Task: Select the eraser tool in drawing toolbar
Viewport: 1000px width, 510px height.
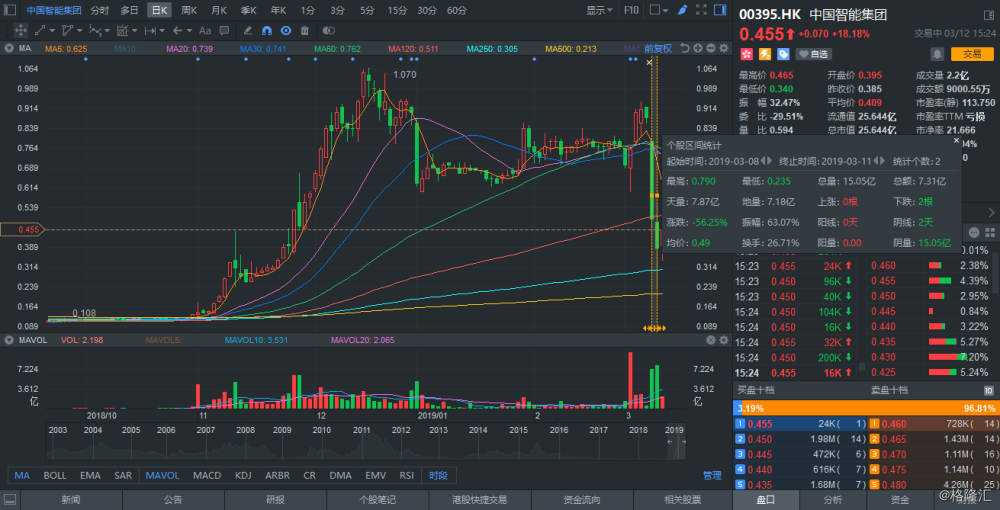Action: coord(248,30)
